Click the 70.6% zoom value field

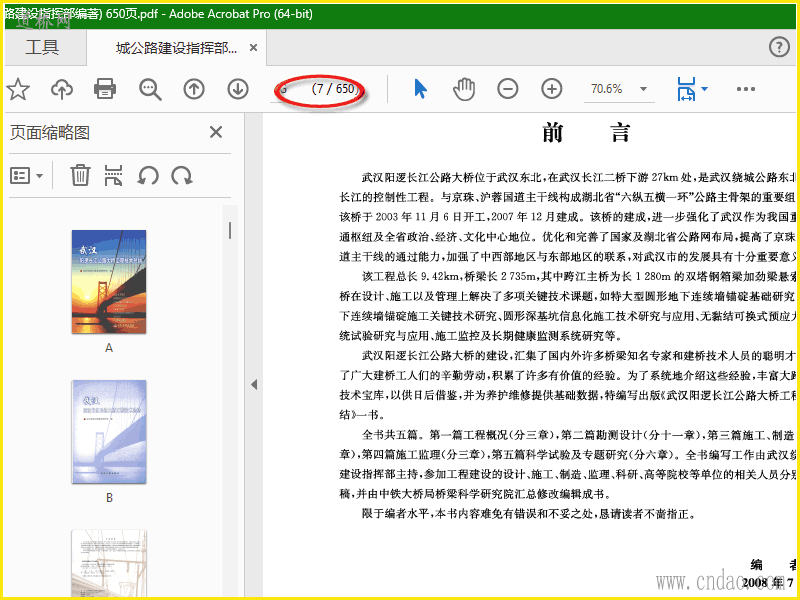click(607, 89)
